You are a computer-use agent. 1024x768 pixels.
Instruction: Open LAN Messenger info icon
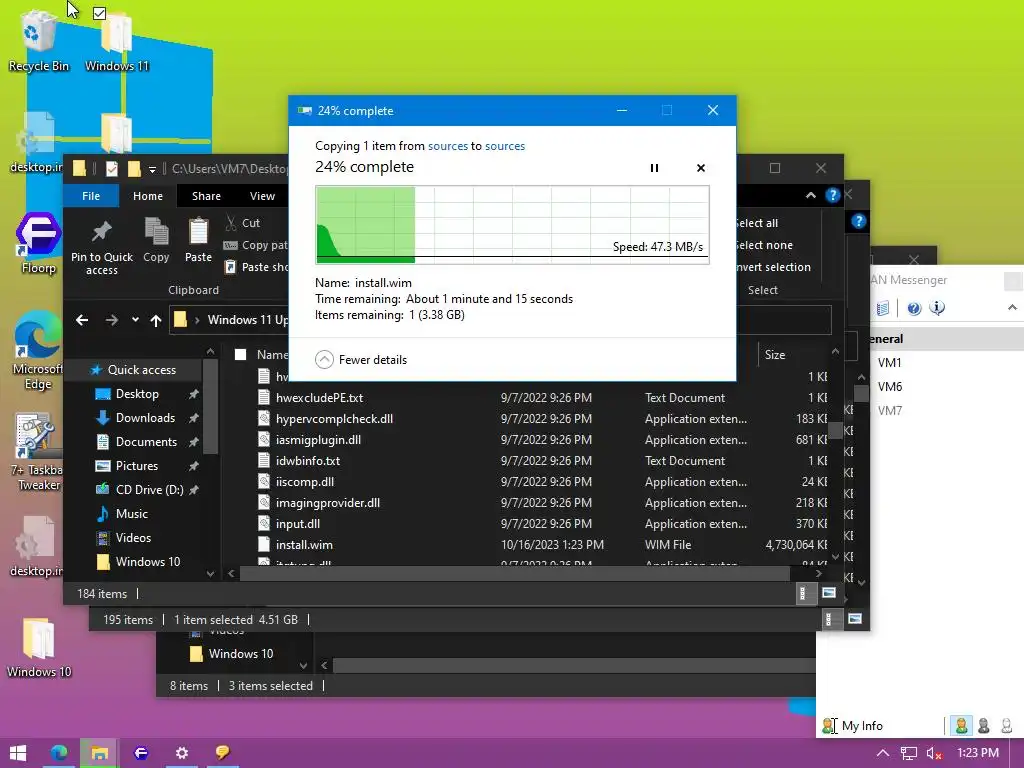pyautogui.click(x=937, y=308)
